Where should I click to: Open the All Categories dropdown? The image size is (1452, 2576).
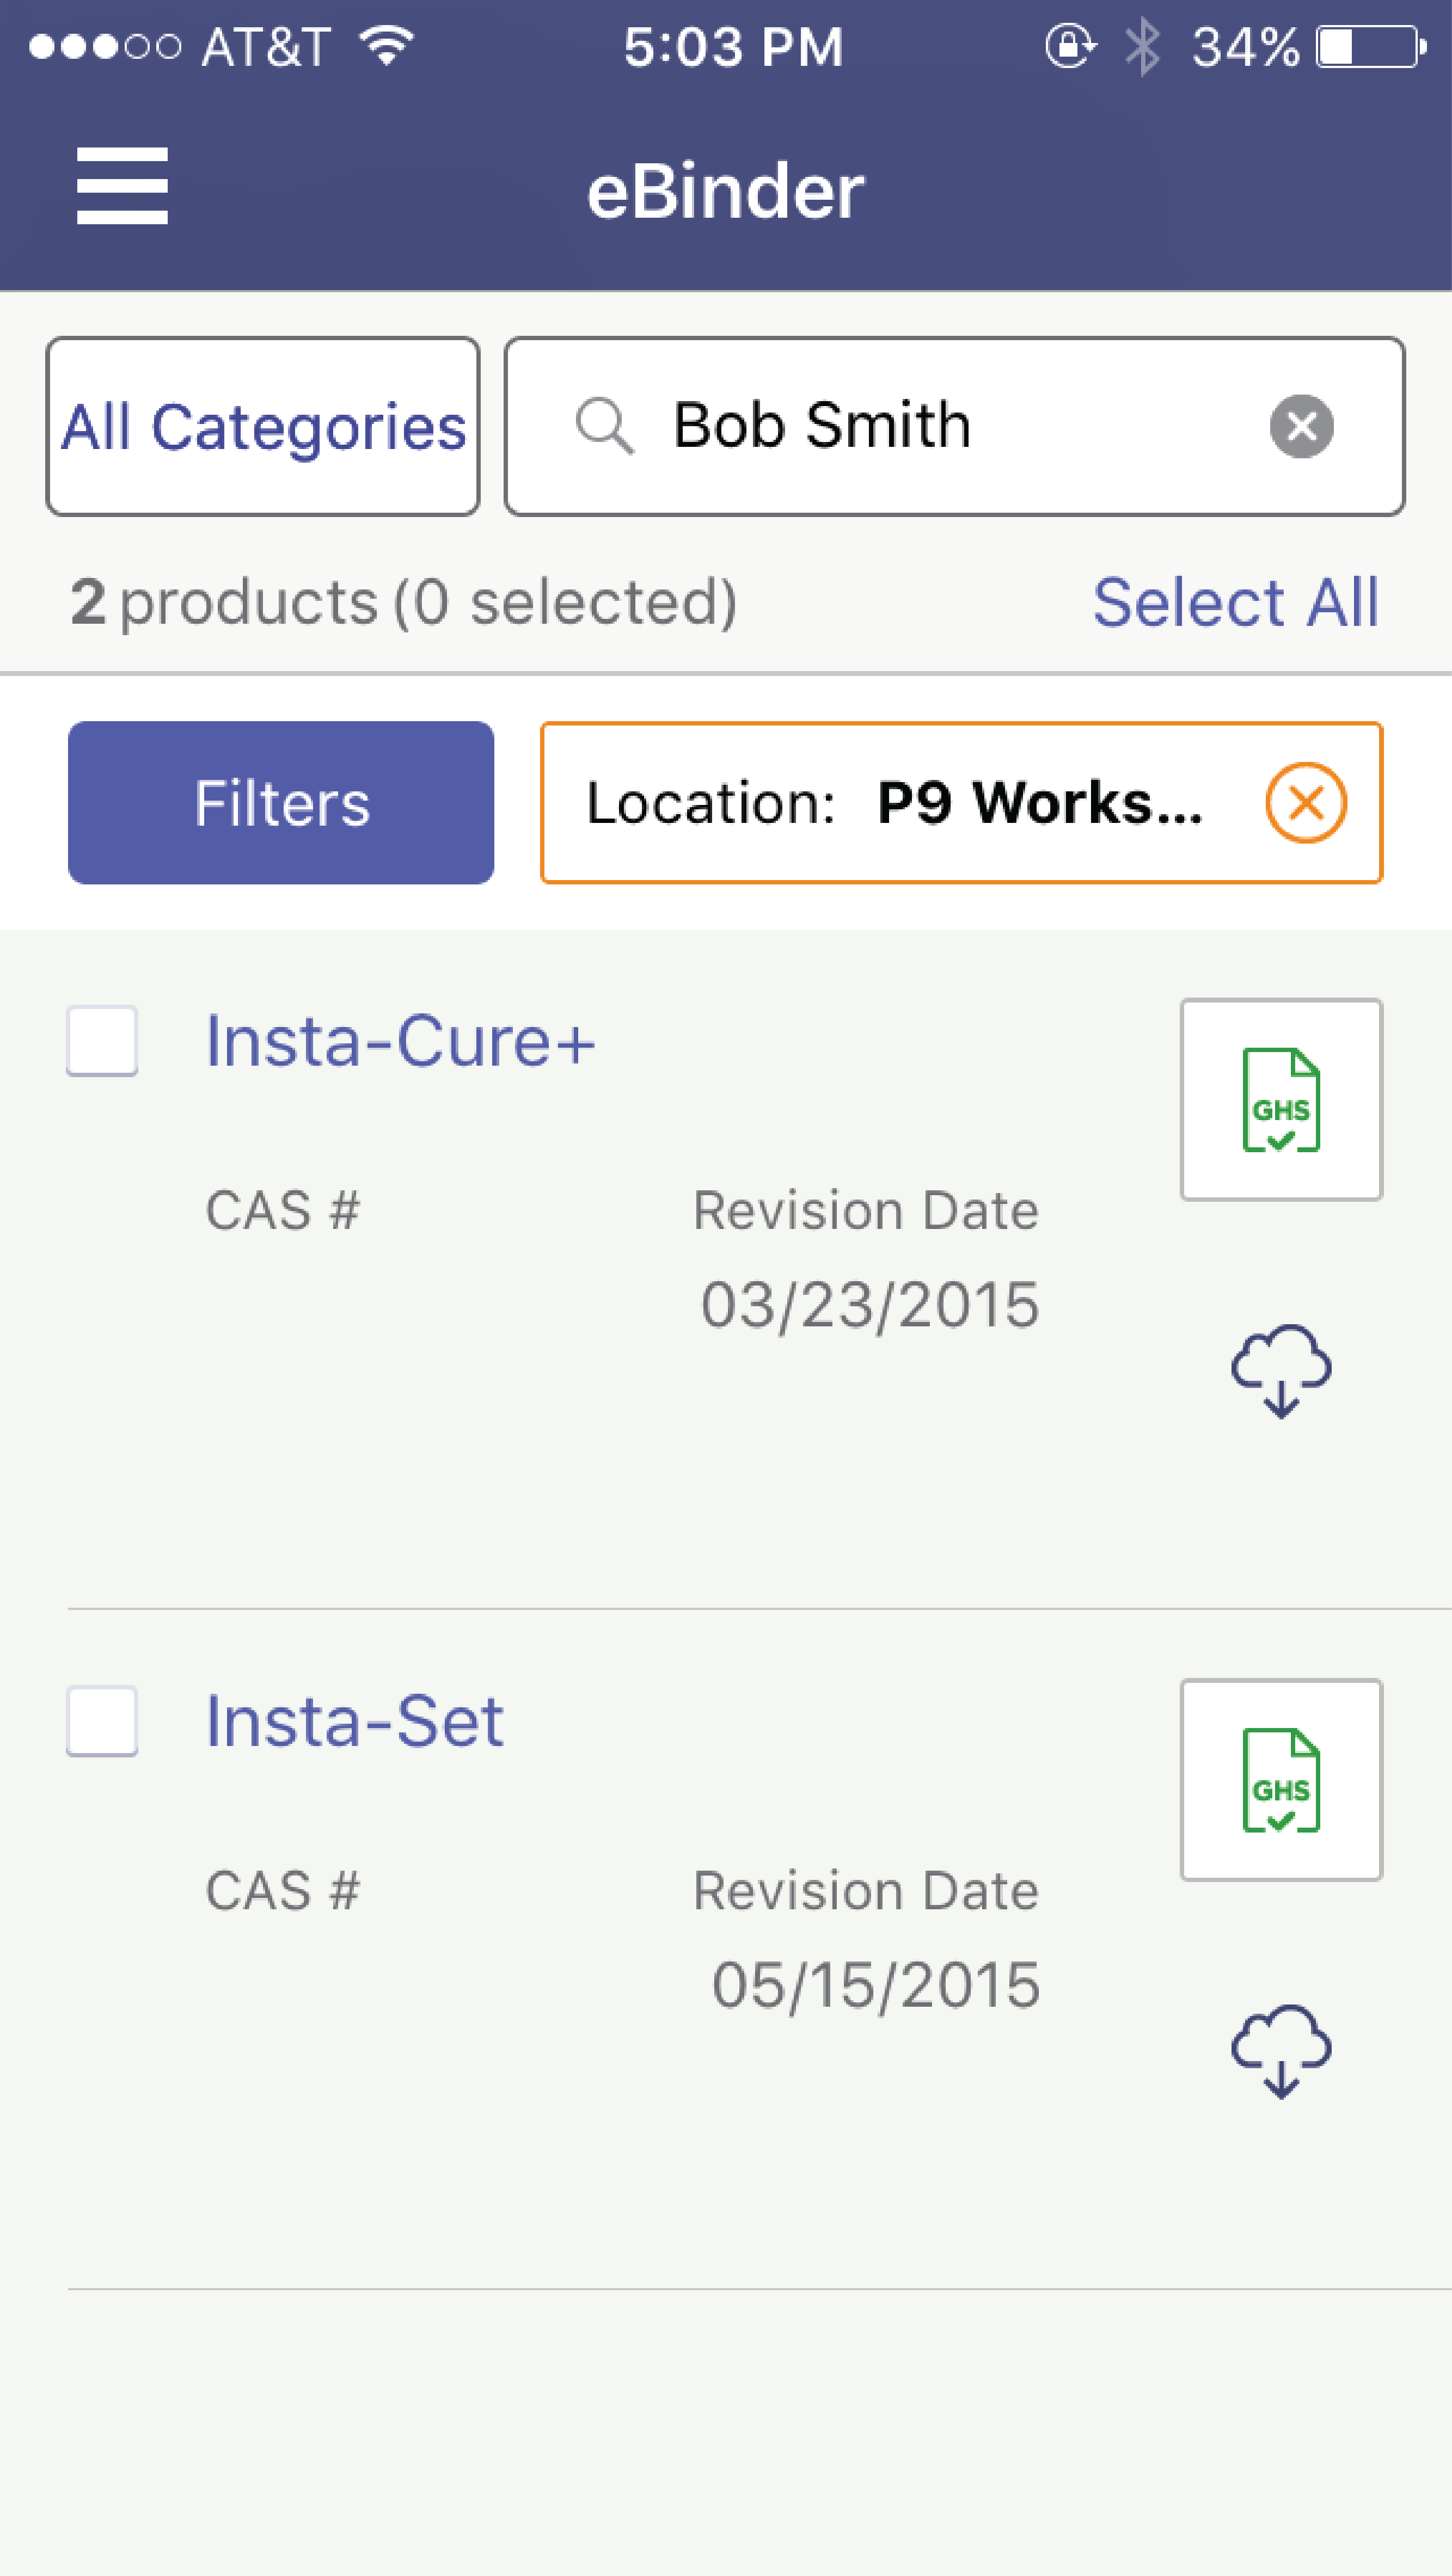point(263,427)
